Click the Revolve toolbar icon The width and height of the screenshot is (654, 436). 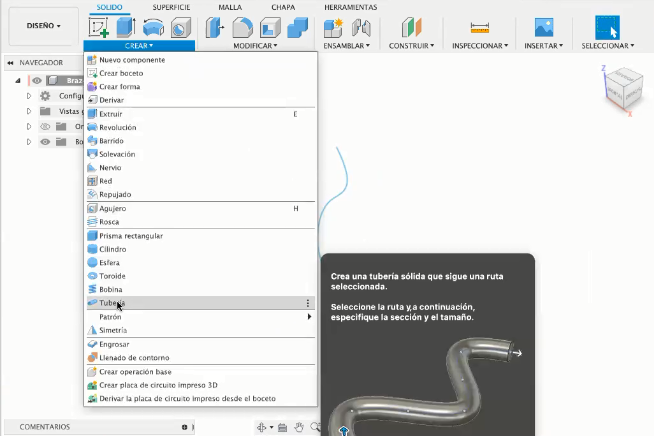tap(153, 28)
